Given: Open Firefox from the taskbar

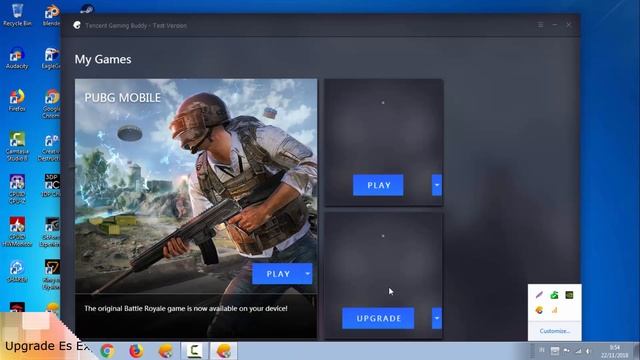Looking at the screenshot, I should (136, 351).
